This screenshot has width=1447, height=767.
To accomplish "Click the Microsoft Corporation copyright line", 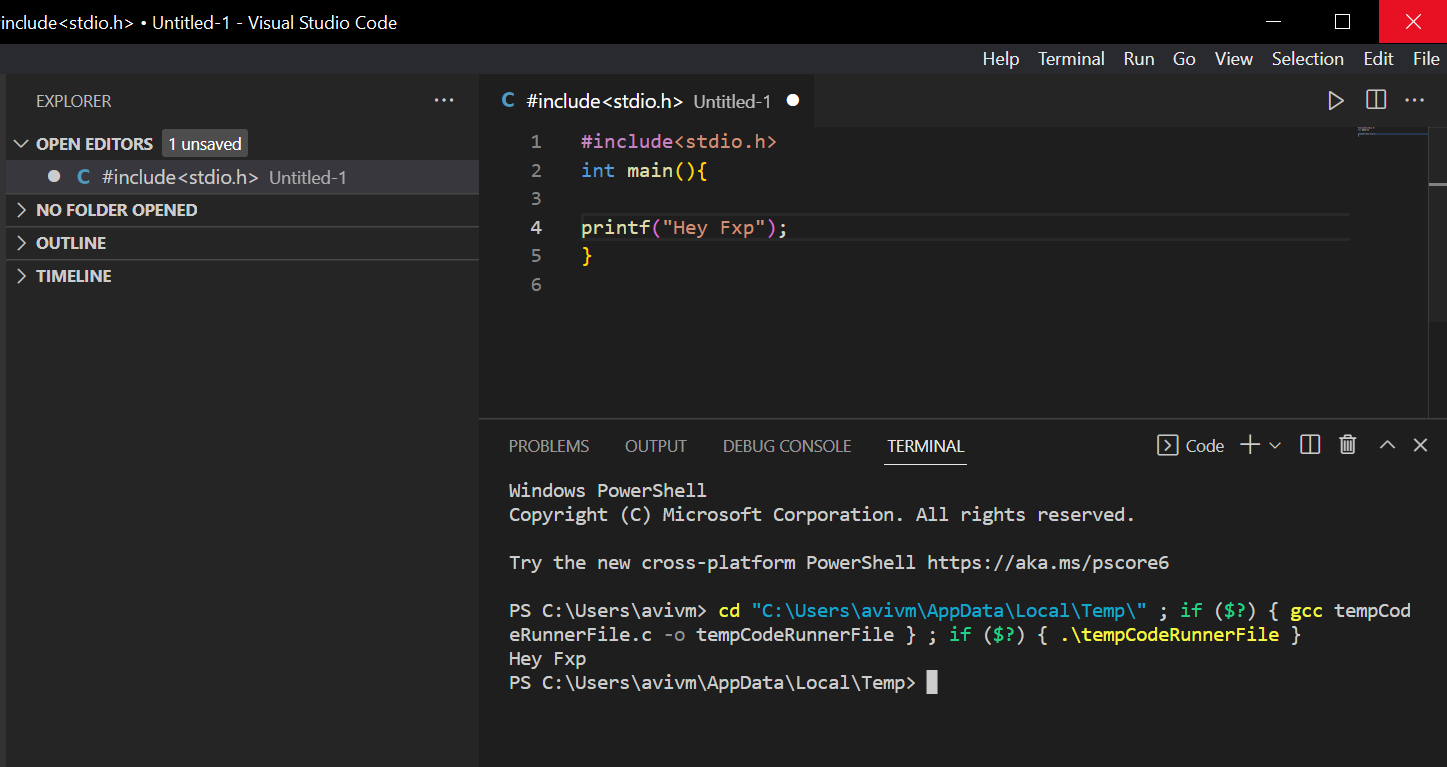I will [822, 515].
